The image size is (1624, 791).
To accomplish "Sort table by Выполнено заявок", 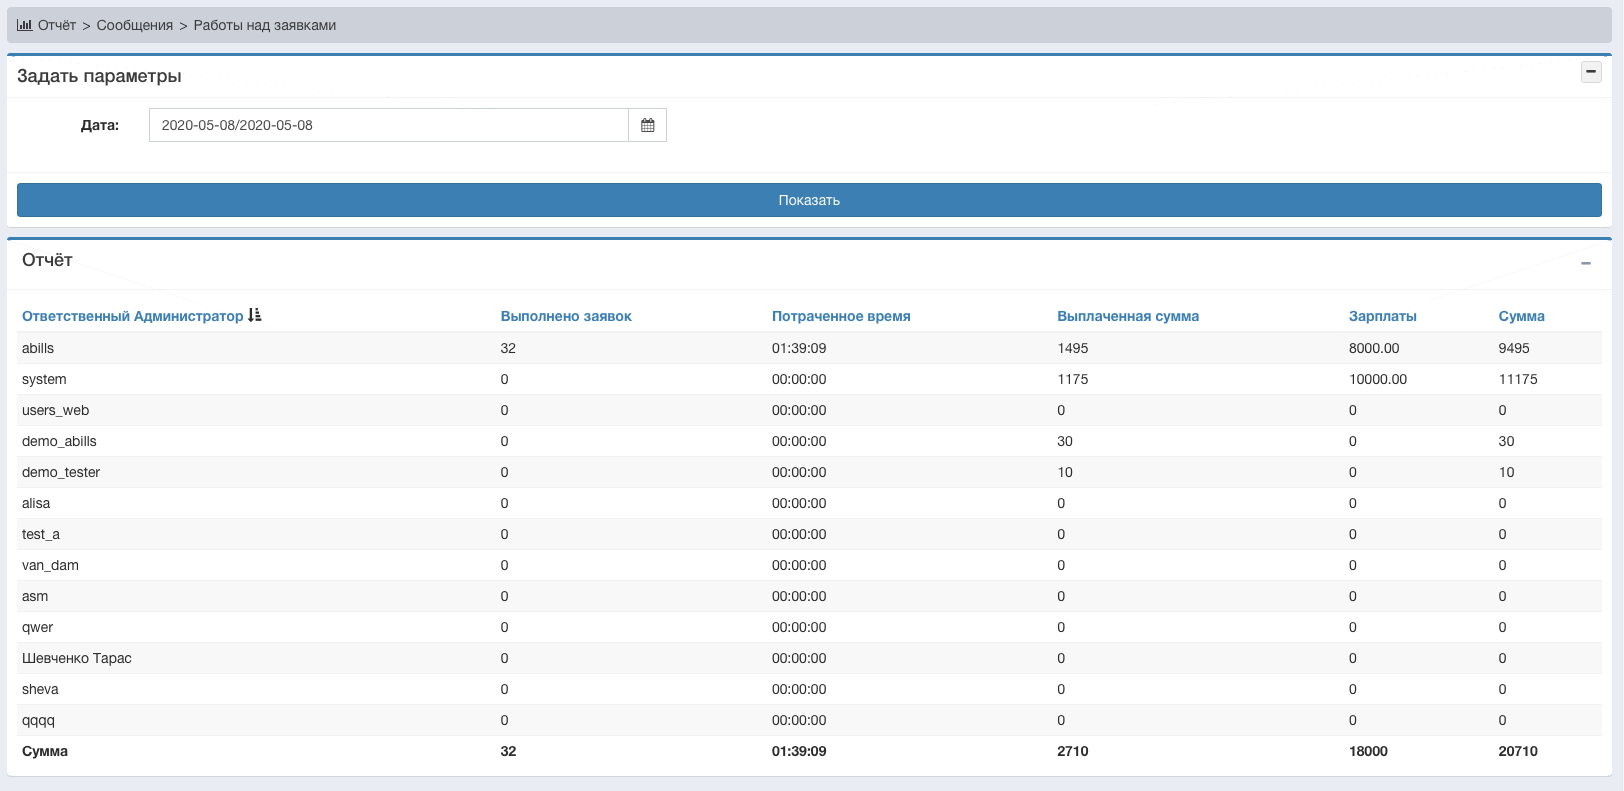I will [565, 316].
